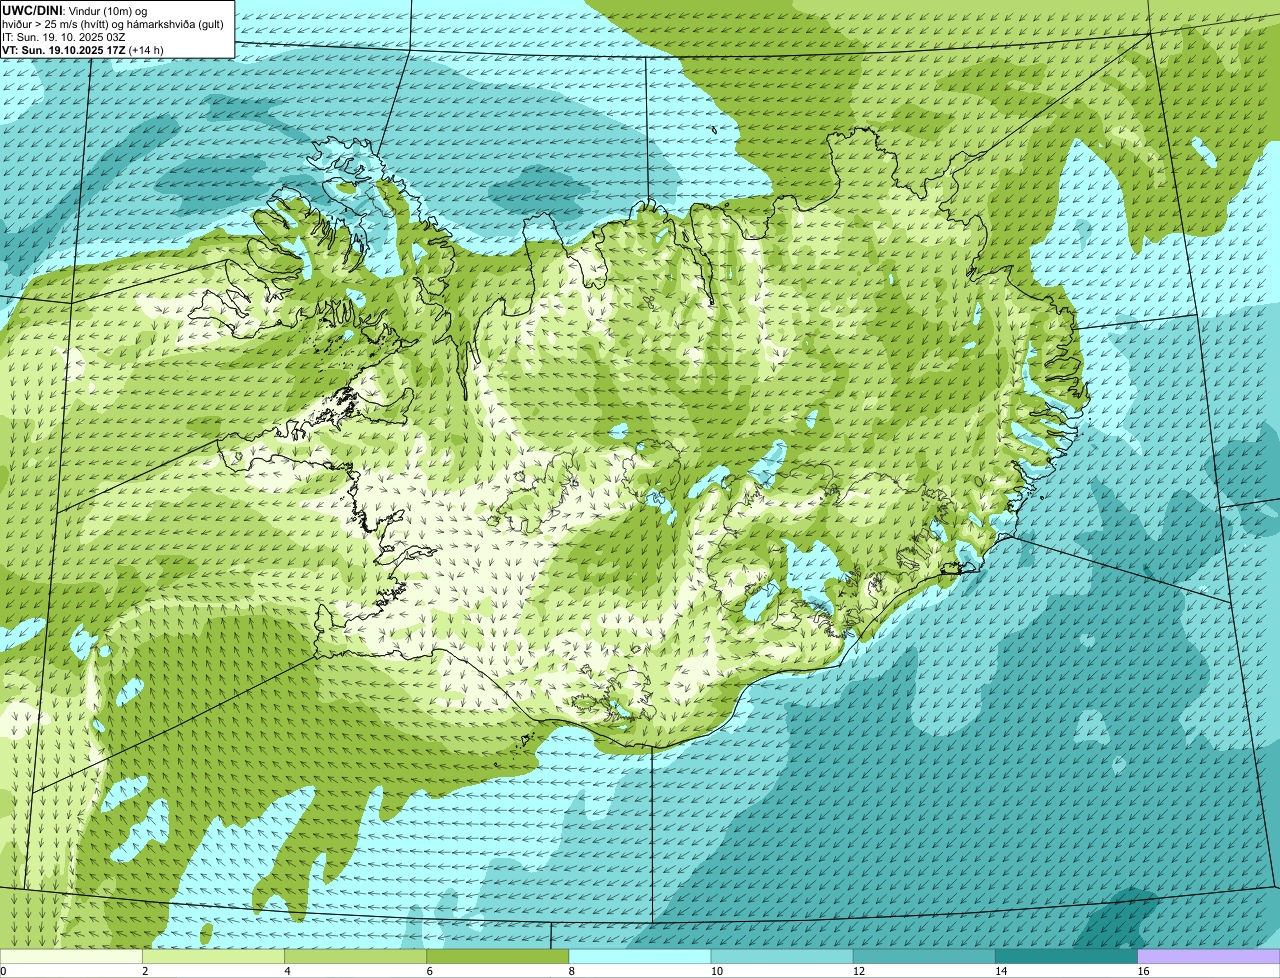Screen dimensions: 1280x978
Task: Click the purple above-16 m/s legend swatch
Action: tap(1209, 956)
